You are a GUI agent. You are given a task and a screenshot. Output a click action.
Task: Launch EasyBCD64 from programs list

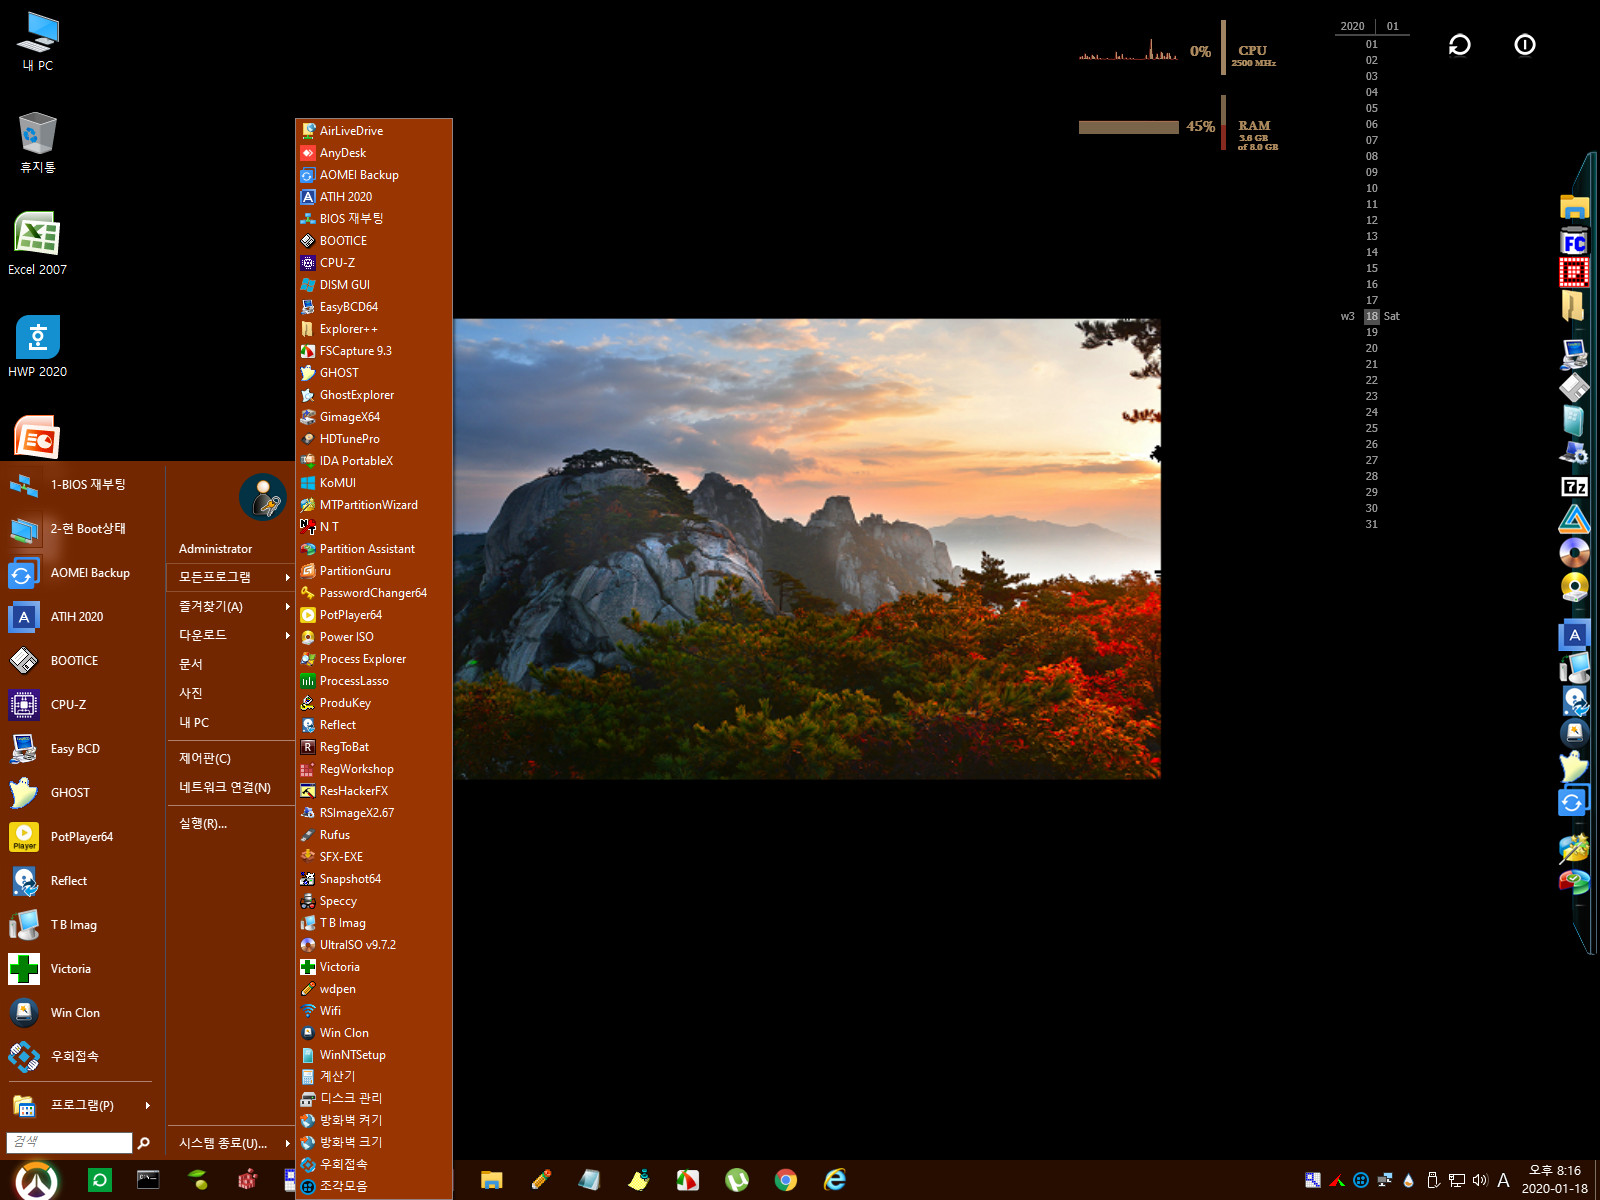[374, 307]
